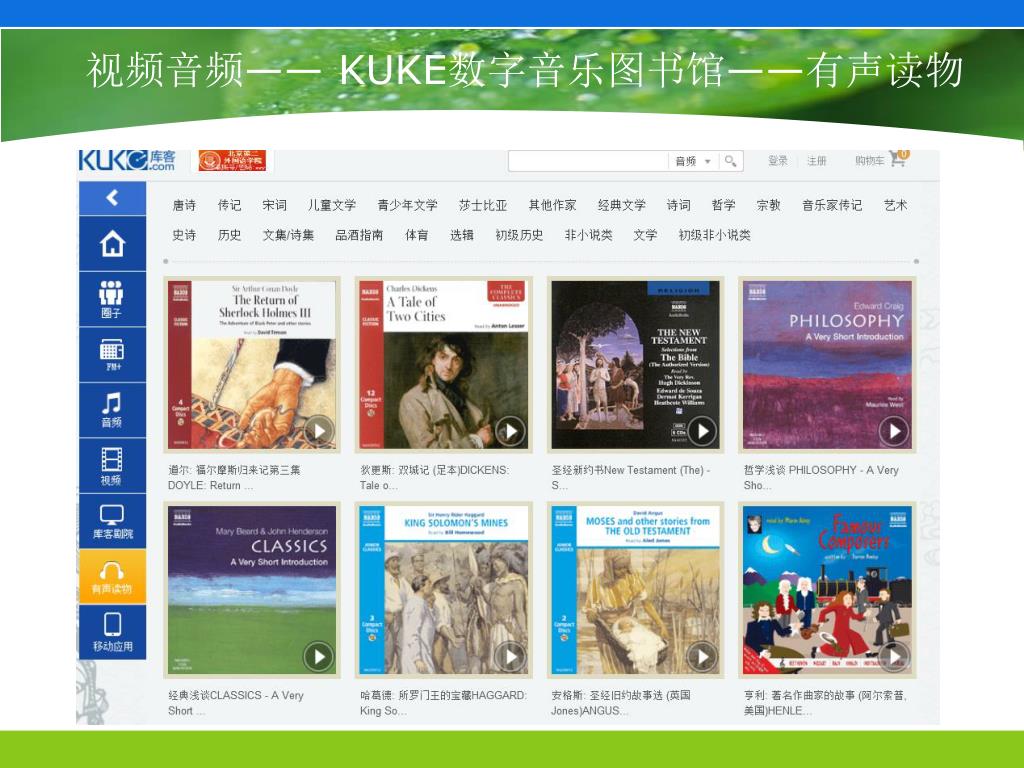Select the 哲学 category
1024x768 pixels.
(x=724, y=205)
